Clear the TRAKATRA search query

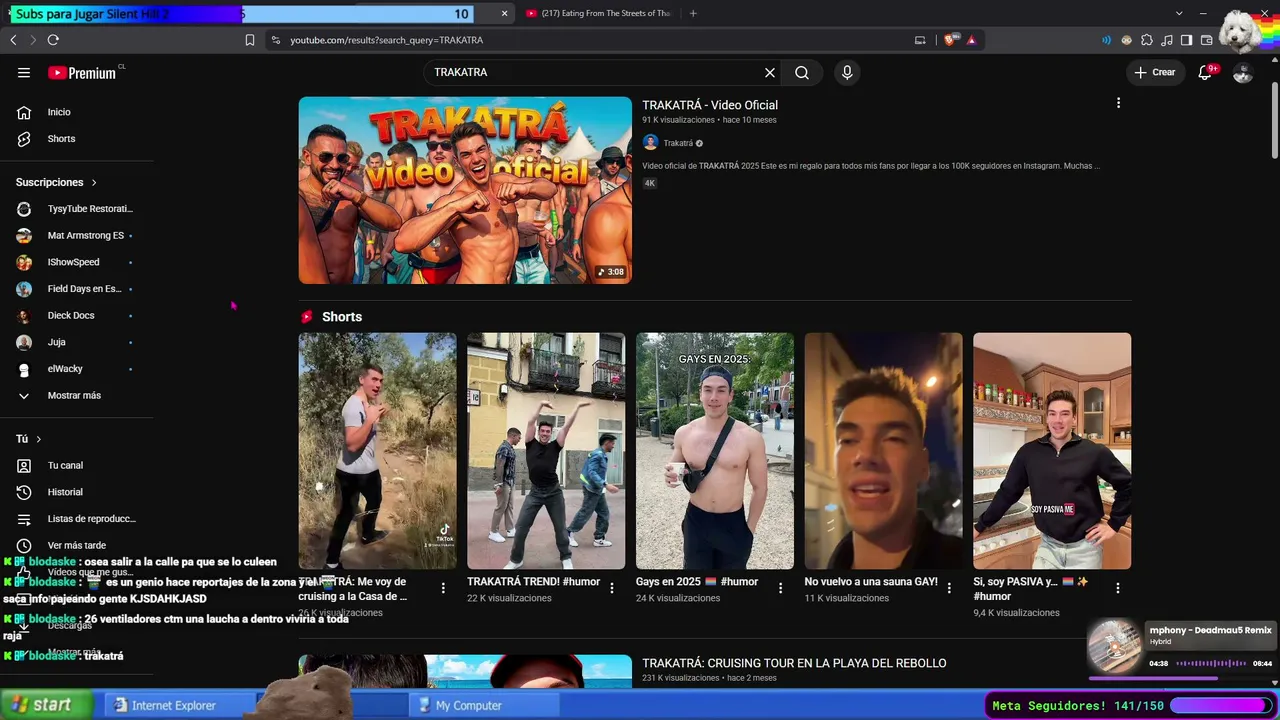point(770,72)
